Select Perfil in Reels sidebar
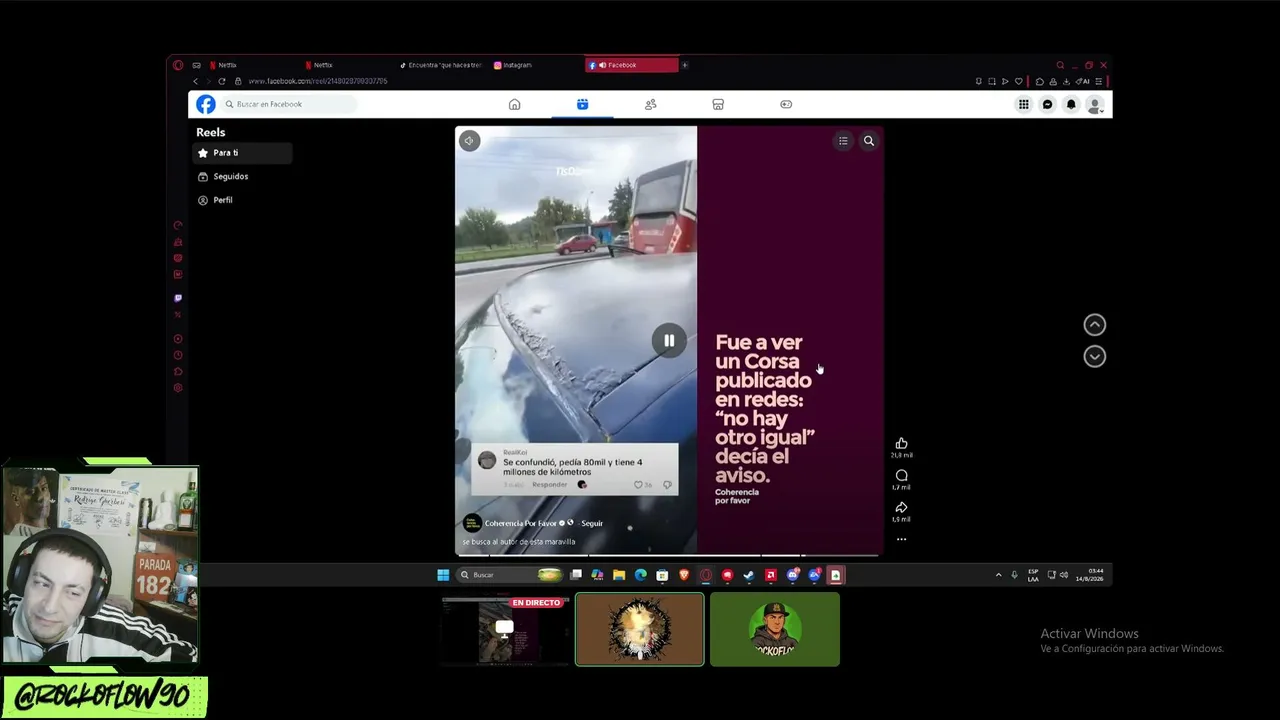1280x720 pixels. pos(242,200)
